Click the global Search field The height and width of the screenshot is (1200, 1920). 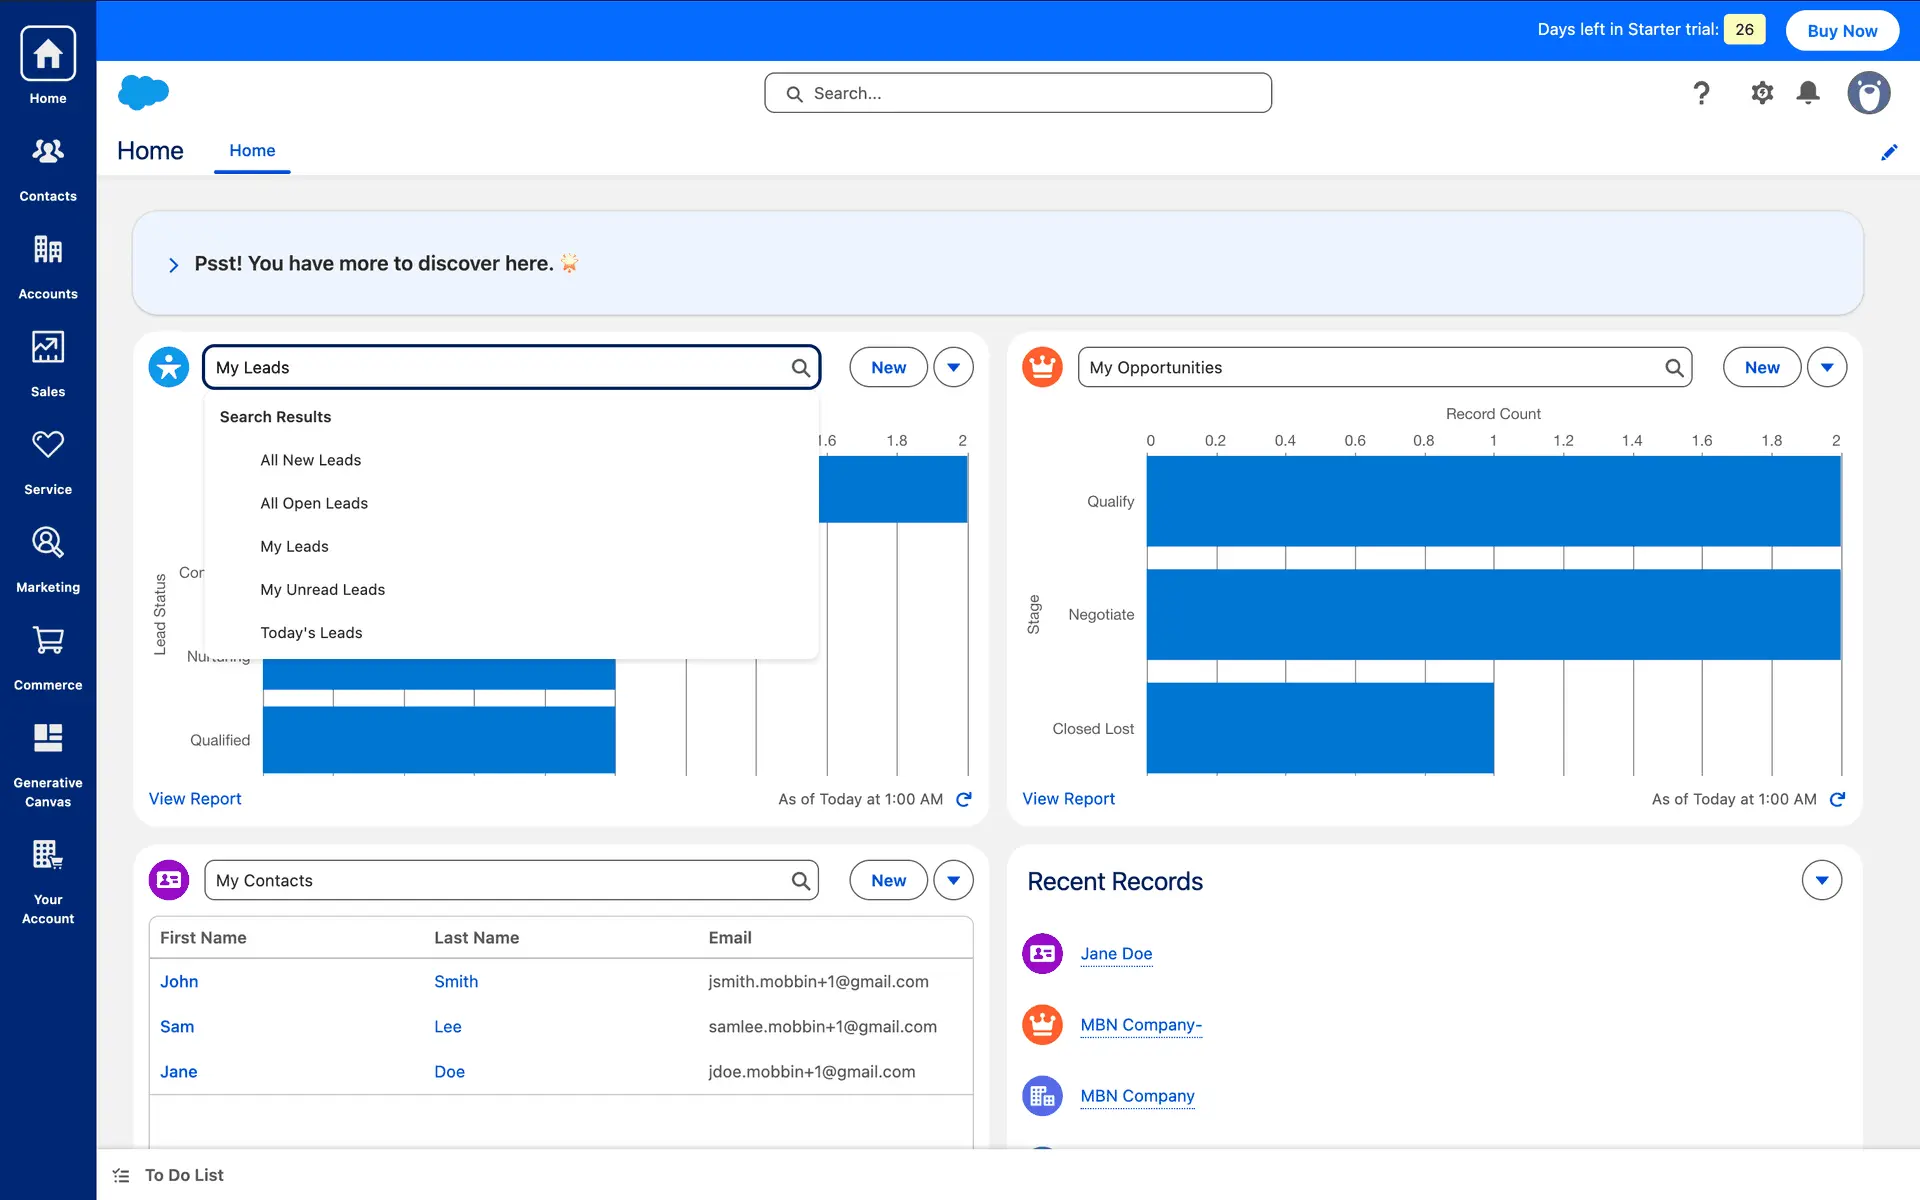coord(1018,93)
